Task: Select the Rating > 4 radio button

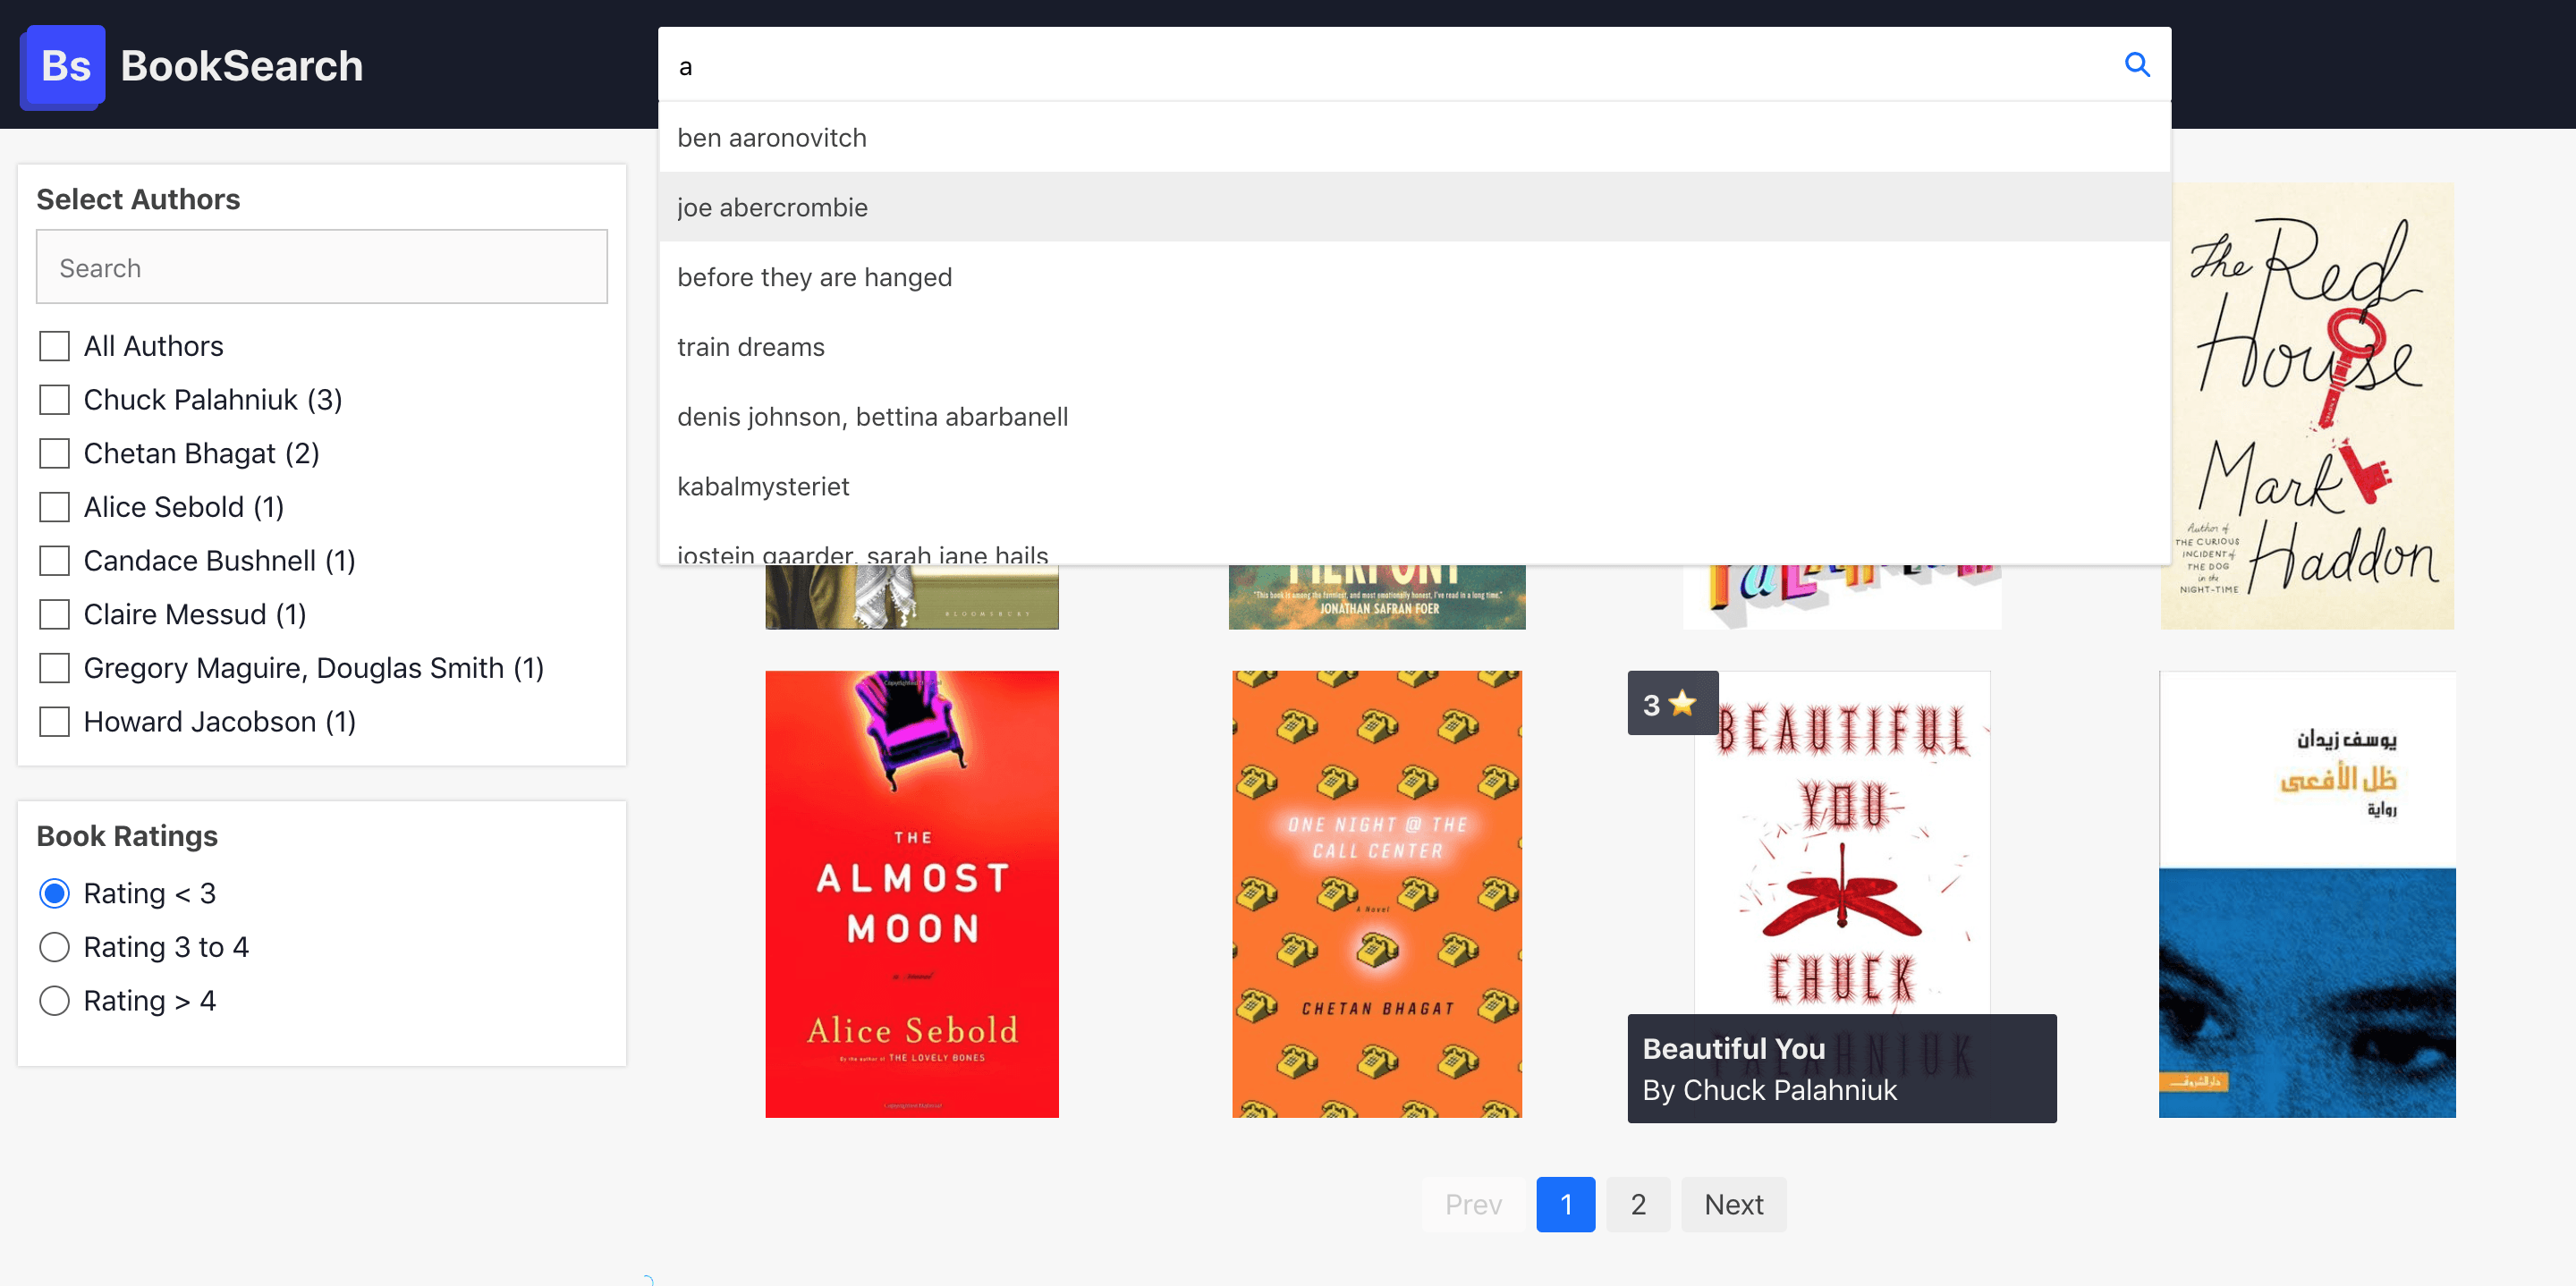Action: point(55,999)
